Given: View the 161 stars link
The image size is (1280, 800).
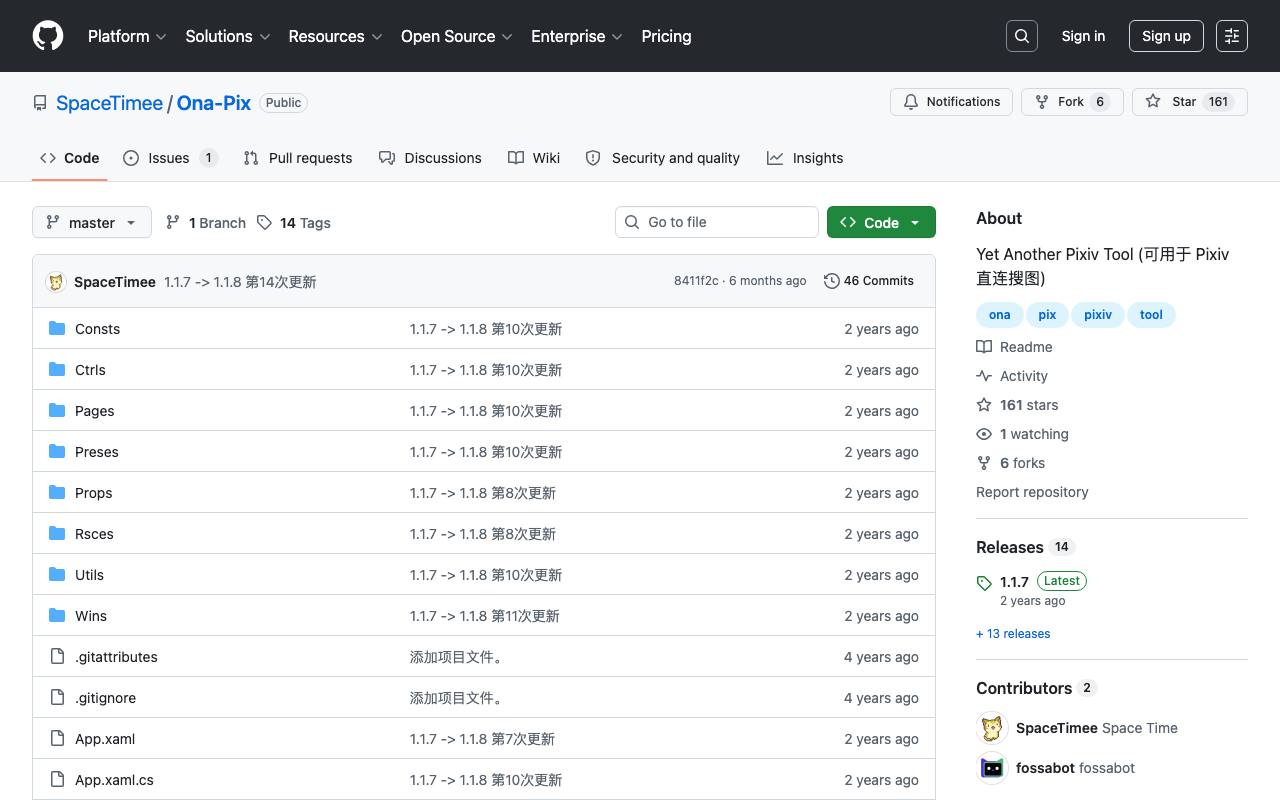Looking at the screenshot, I should pyautogui.click(x=1017, y=405).
